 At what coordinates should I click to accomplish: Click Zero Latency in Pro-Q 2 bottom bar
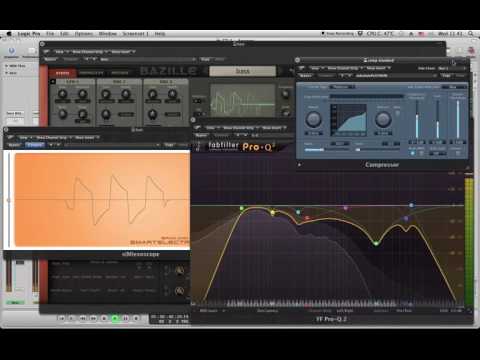(x=268, y=311)
